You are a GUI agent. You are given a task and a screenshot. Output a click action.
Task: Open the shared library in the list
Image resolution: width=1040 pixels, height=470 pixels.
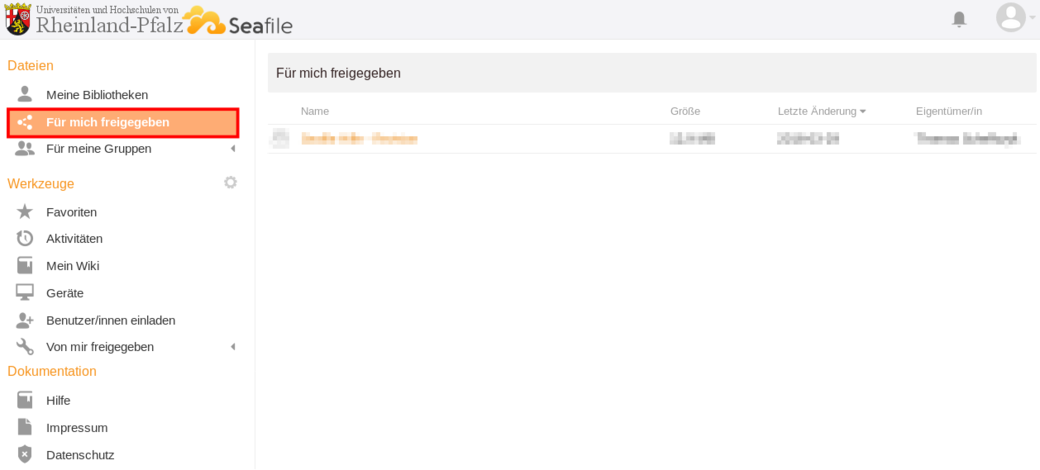pos(359,139)
